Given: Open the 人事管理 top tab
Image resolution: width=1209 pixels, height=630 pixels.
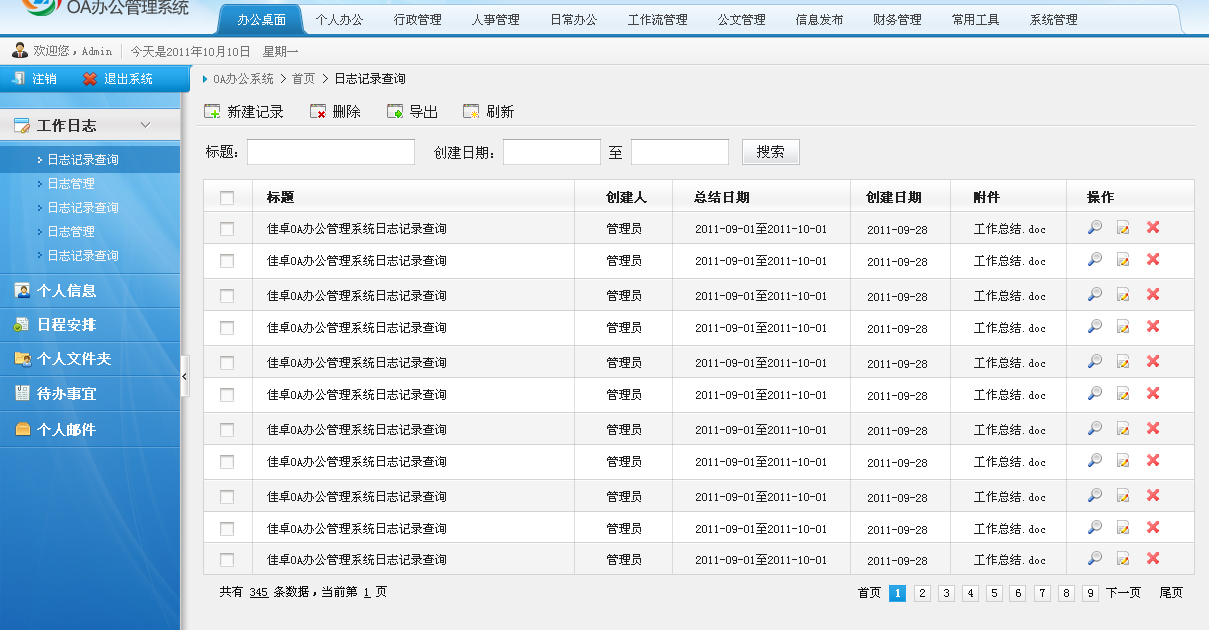Looking at the screenshot, I should click(x=496, y=19).
